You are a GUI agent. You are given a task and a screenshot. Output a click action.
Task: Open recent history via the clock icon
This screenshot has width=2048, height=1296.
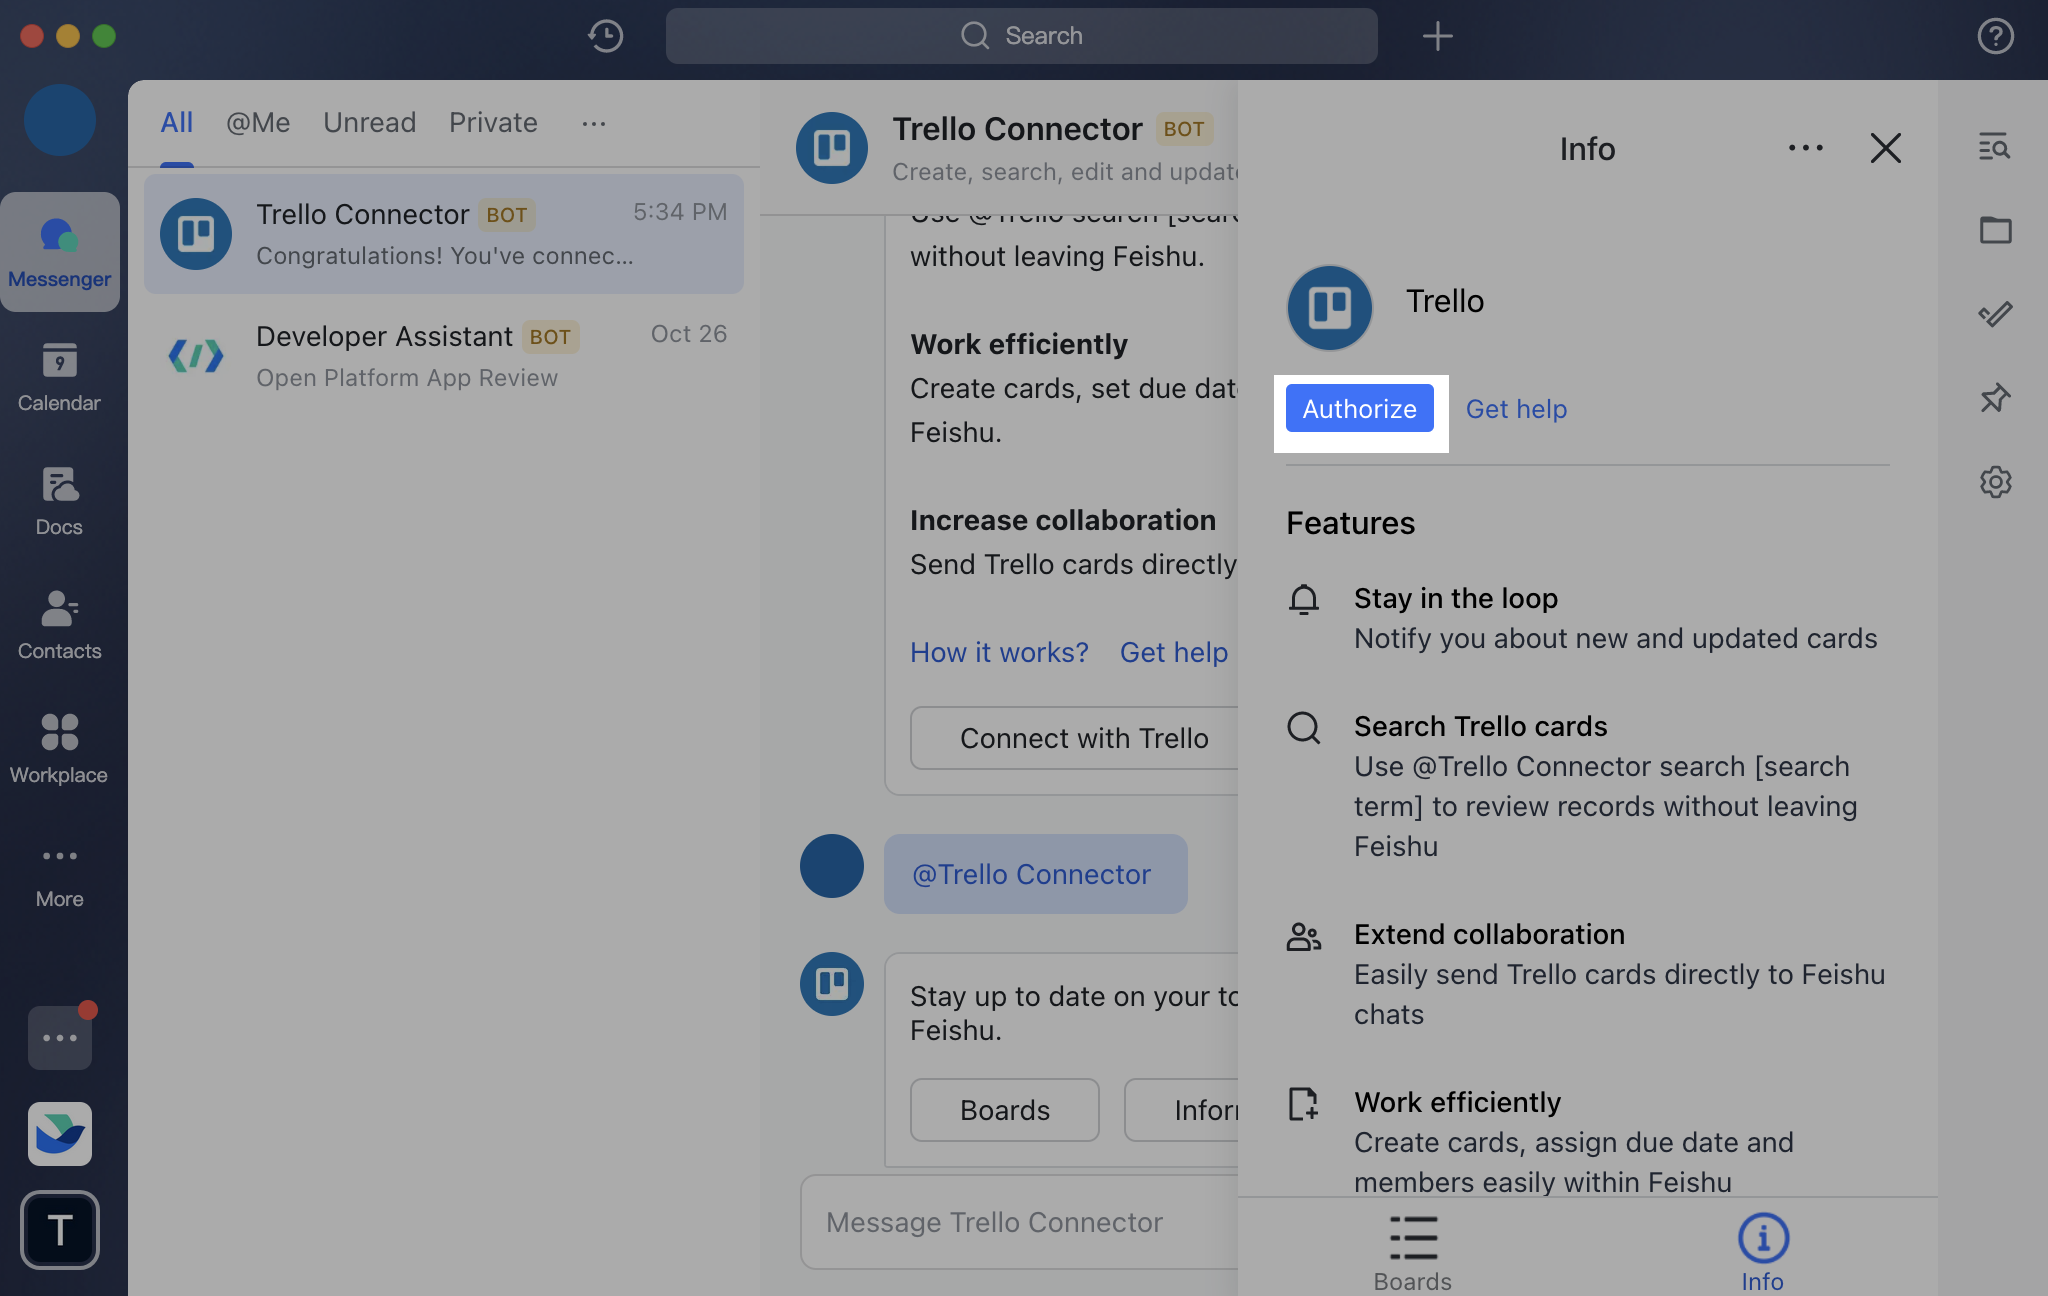[604, 35]
